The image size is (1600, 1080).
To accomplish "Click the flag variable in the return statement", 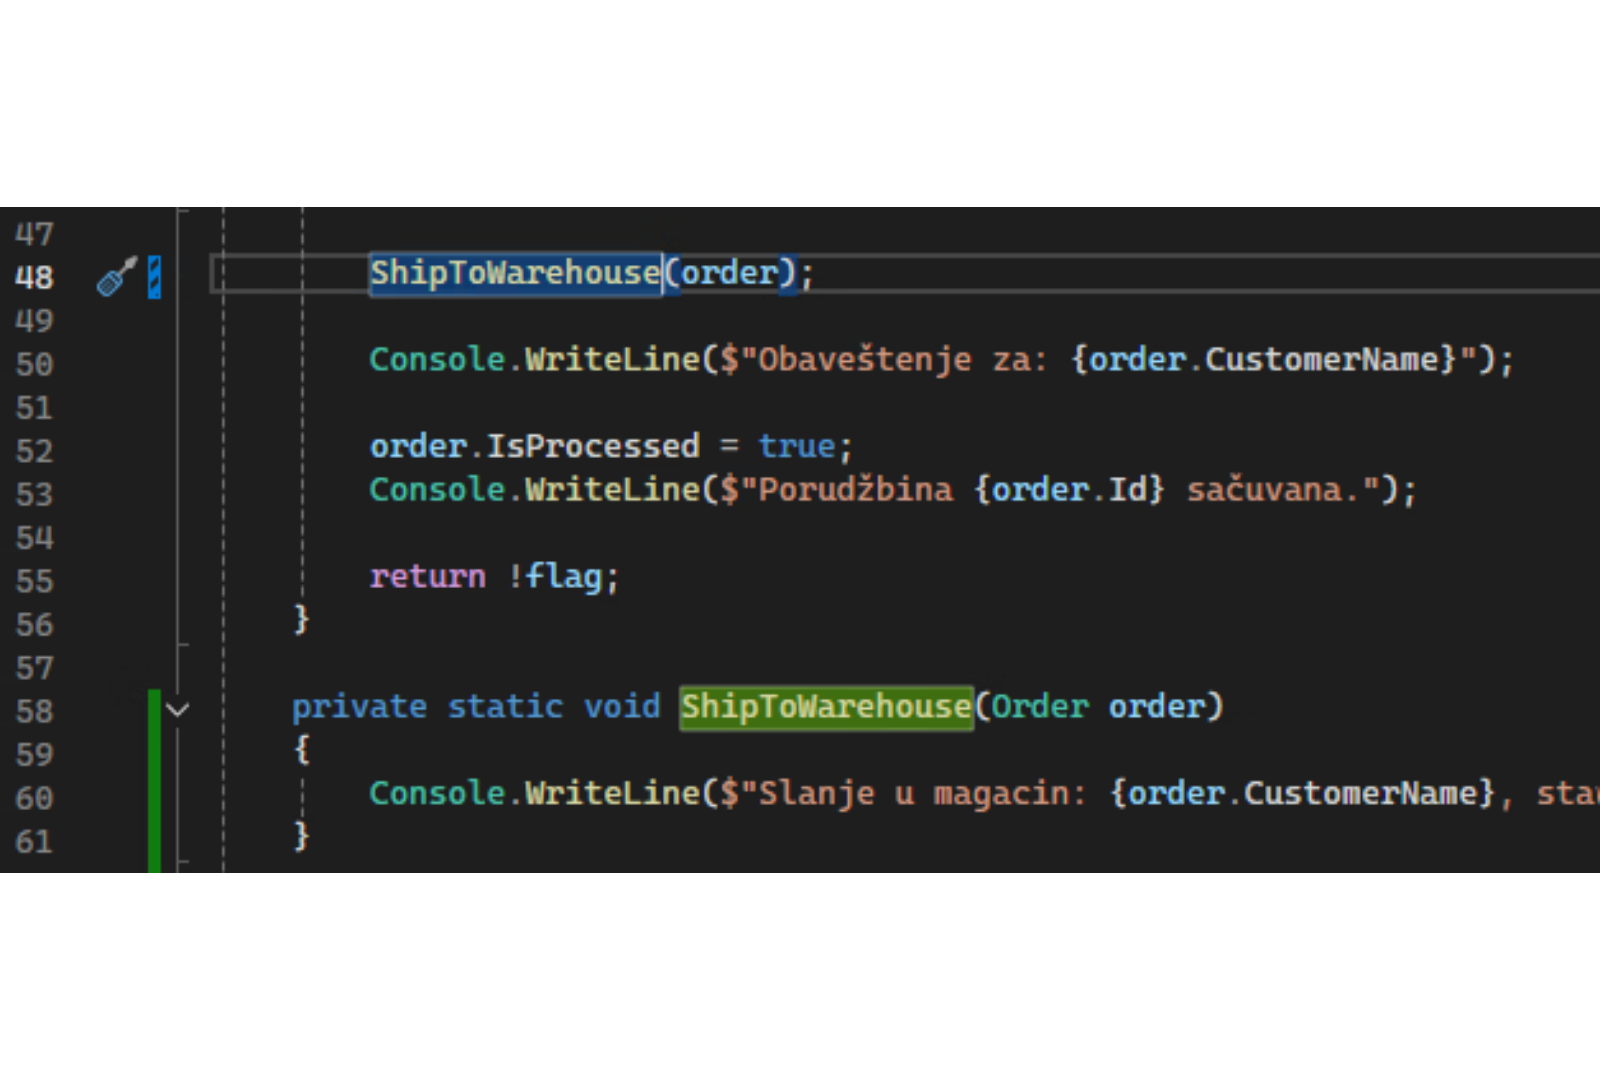I will tap(564, 577).
